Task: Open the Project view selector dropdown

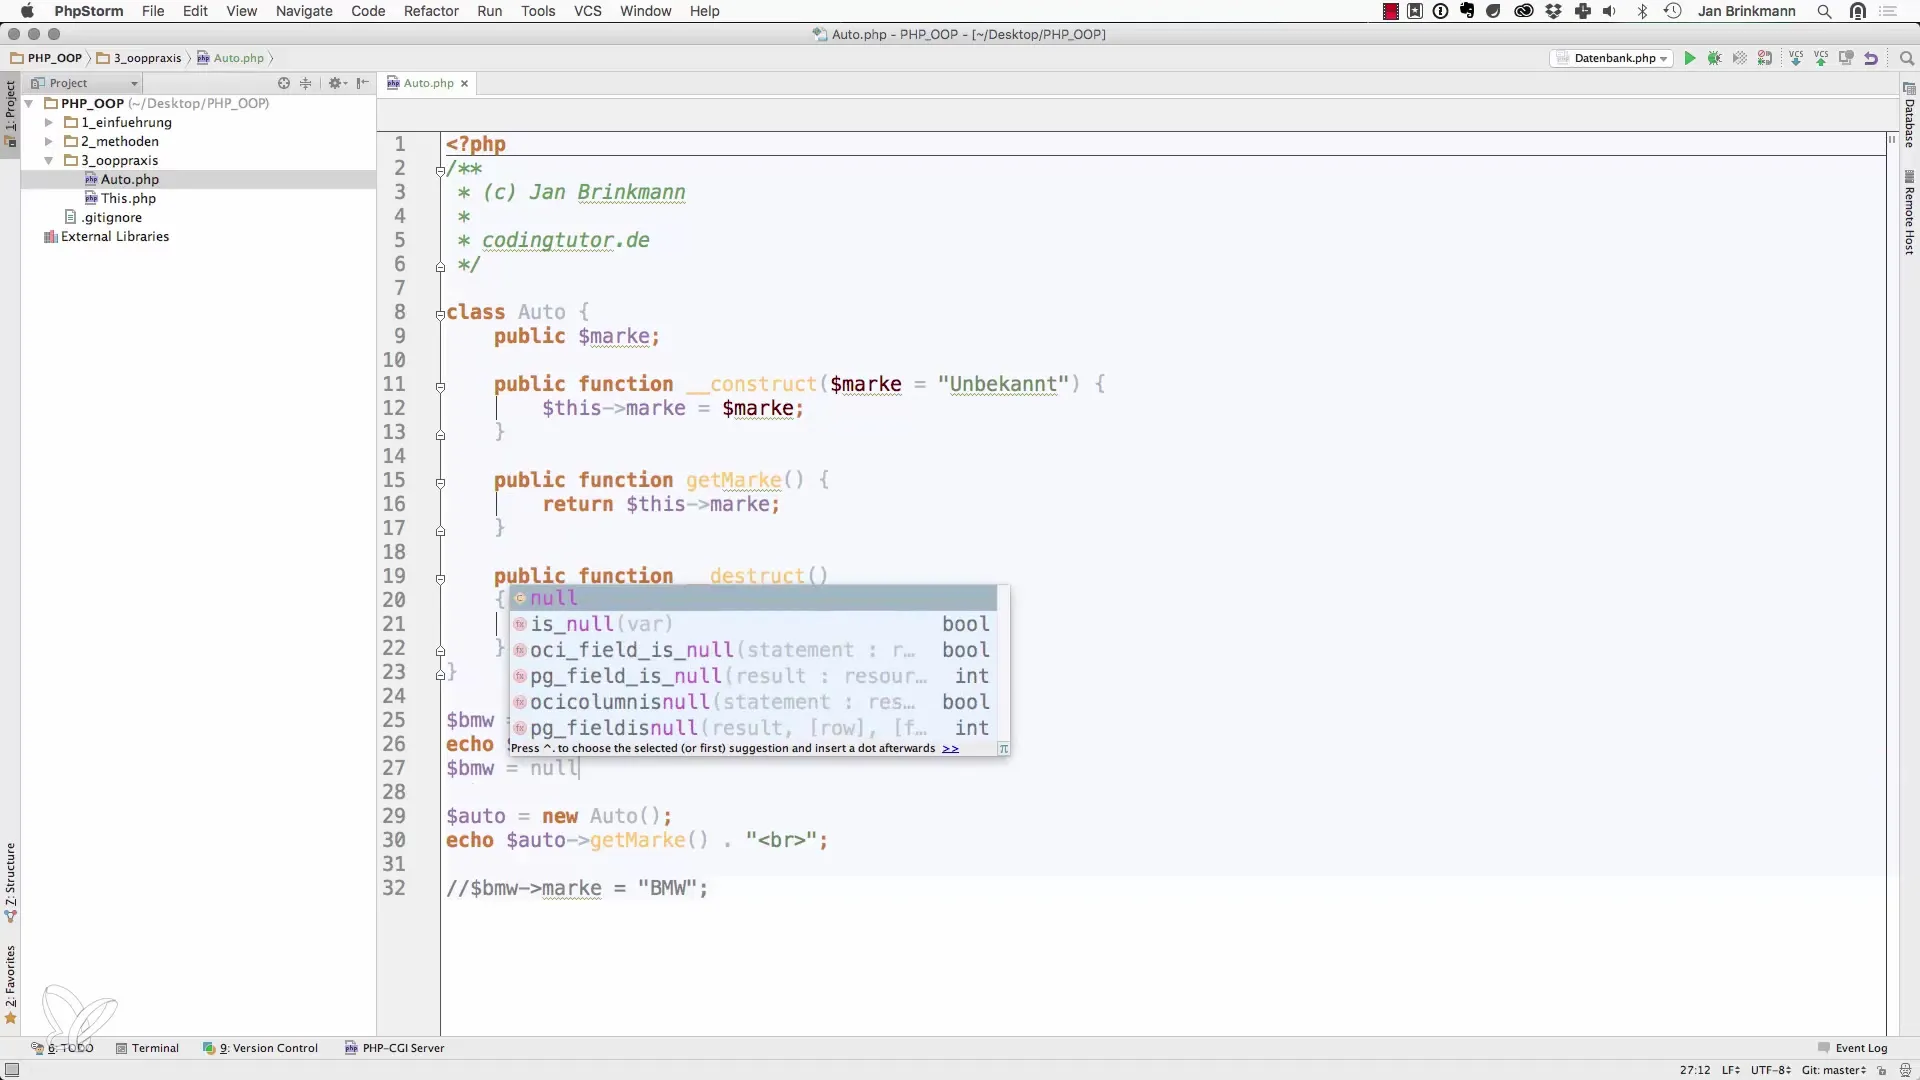Action: click(x=85, y=83)
